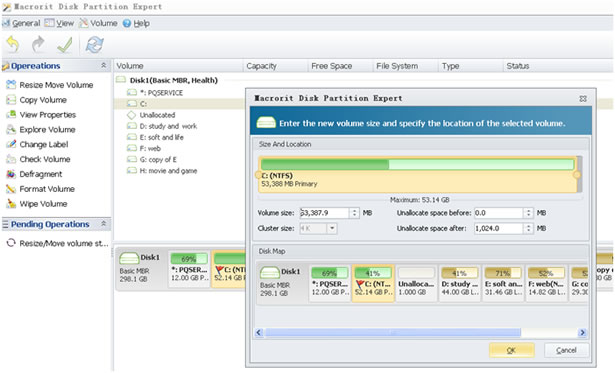615x373 pixels.
Task: Sort by Type column header
Action: click(470, 66)
